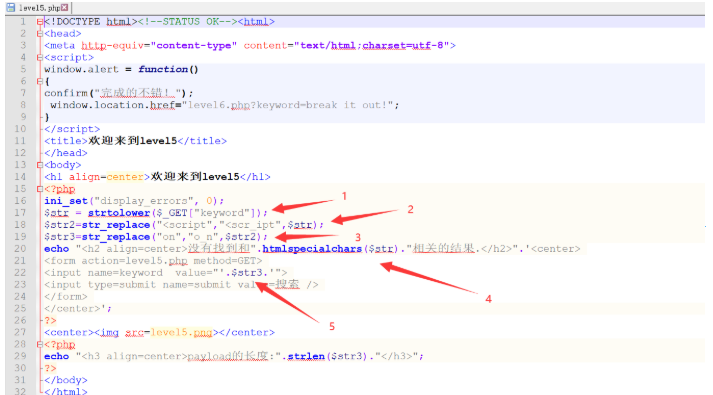This screenshot has width=713, height=395.
Task: Click the "content-type" string in the meta tag
Action: pyautogui.click(x=194, y=45)
